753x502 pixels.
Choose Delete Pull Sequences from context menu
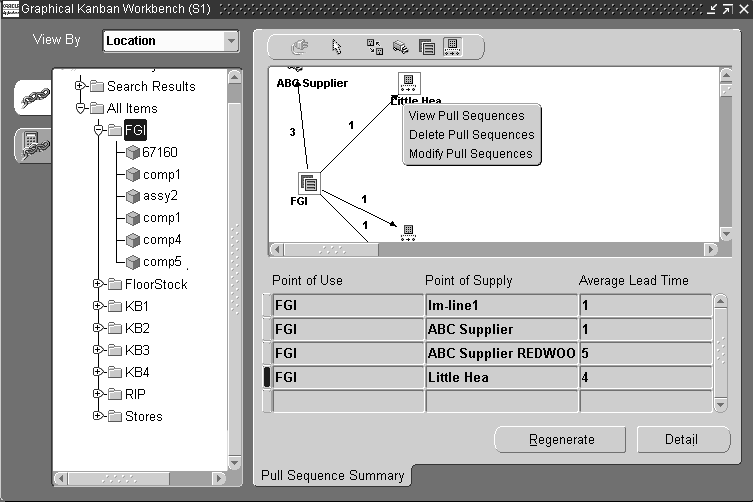click(x=472, y=135)
